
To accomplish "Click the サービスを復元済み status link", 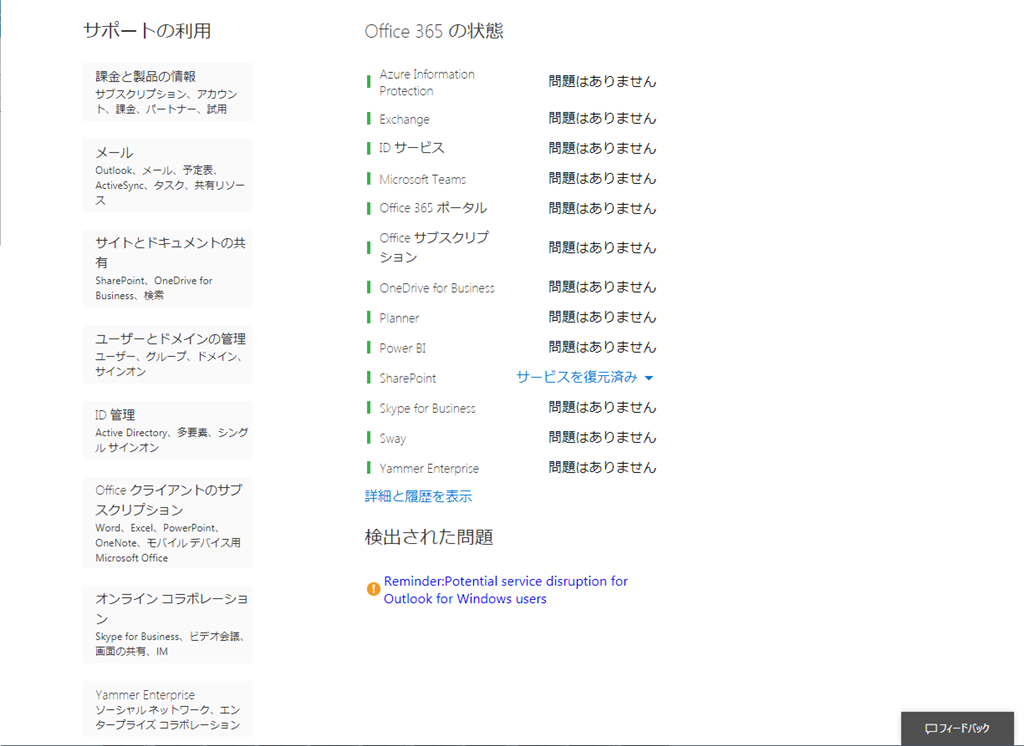I will pyautogui.click(x=576, y=377).
